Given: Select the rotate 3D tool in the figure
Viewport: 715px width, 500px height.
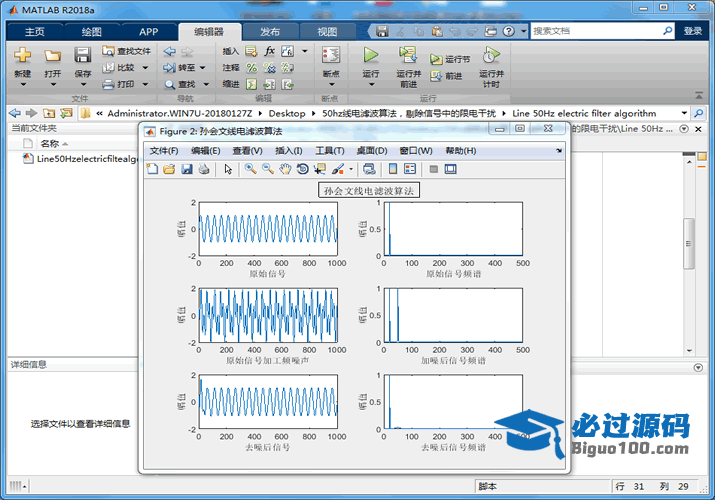Looking at the screenshot, I should pyautogui.click(x=302, y=169).
